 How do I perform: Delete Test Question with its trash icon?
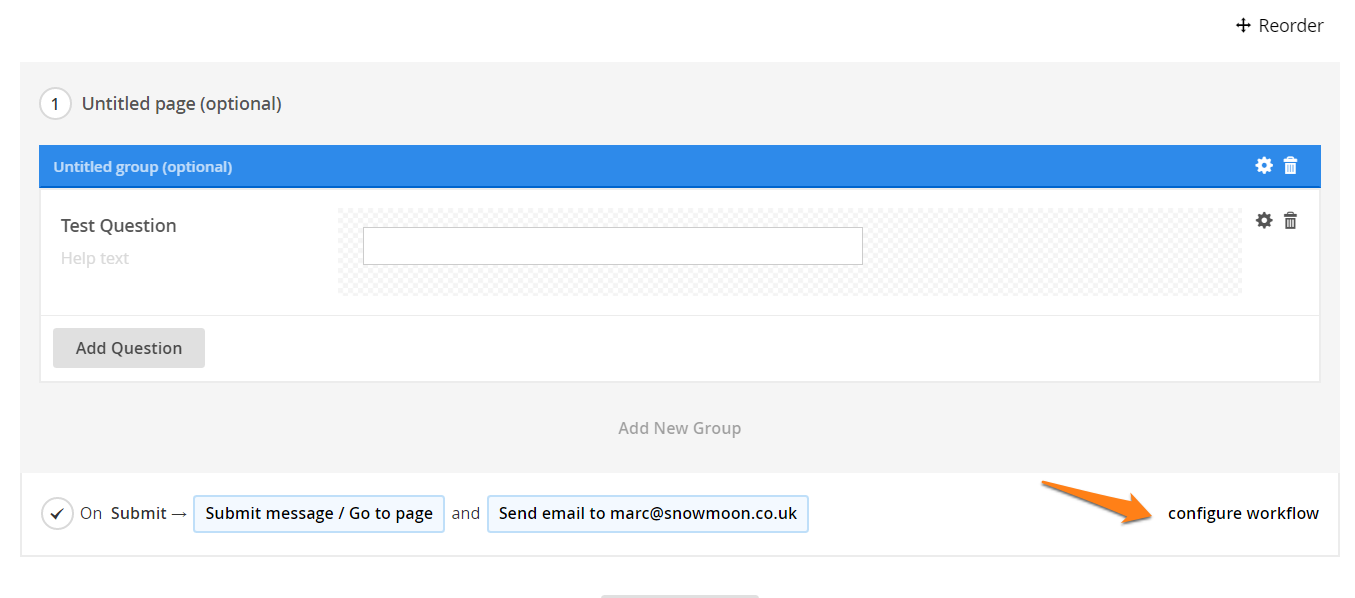1291,221
